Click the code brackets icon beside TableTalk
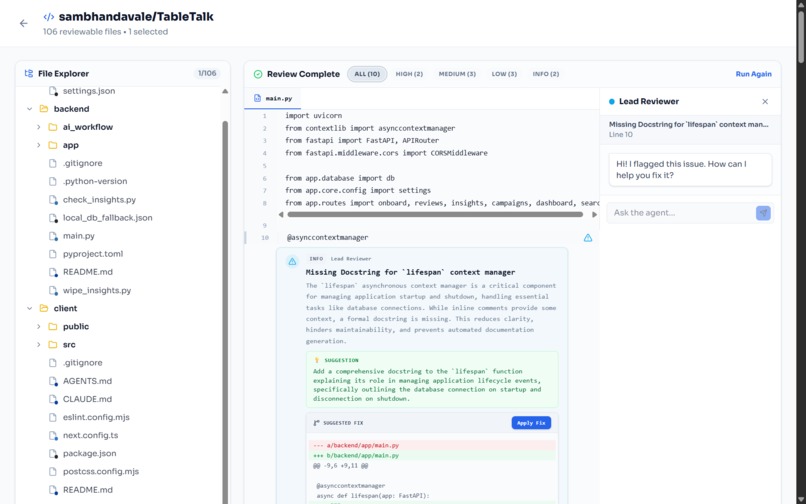The image size is (806, 504). point(49,17)
